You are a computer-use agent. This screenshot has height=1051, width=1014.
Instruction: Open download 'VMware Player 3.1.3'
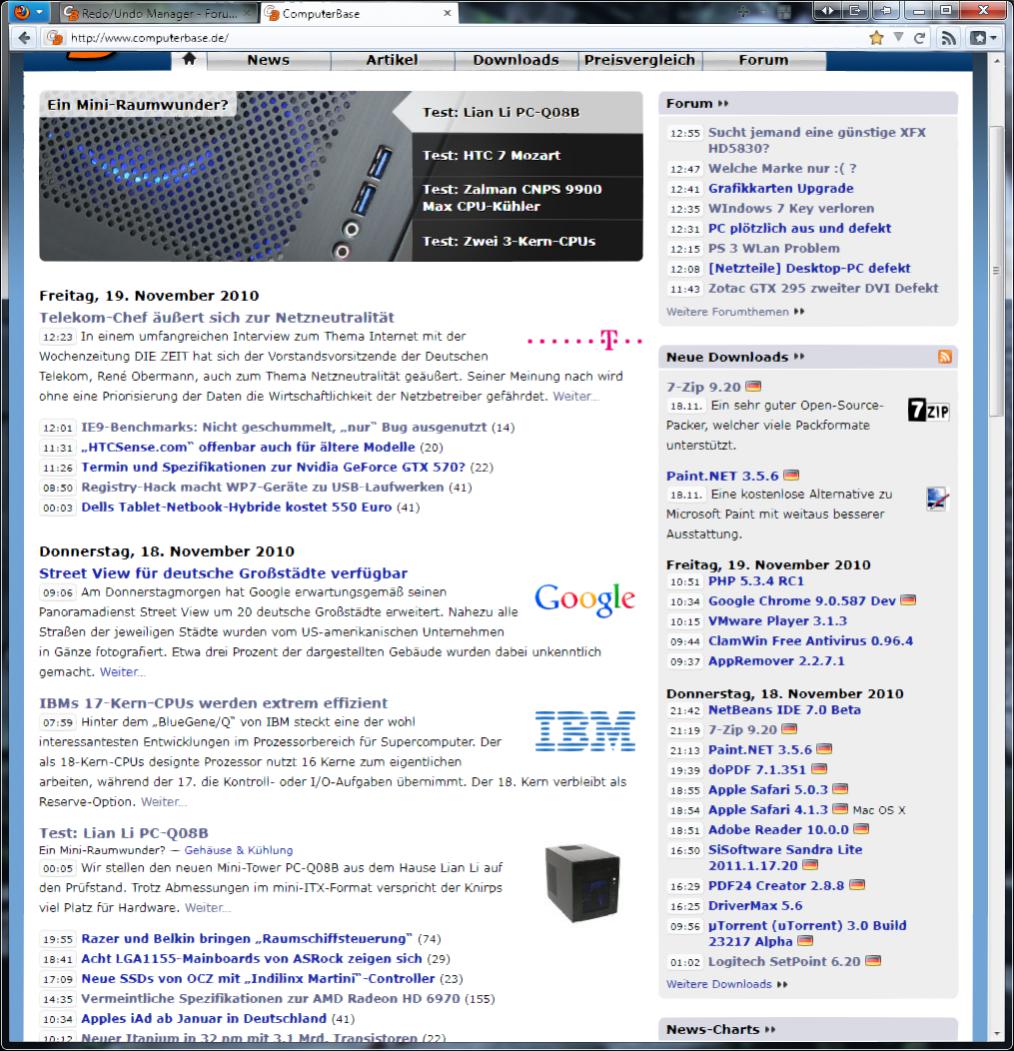pos(777,621)
